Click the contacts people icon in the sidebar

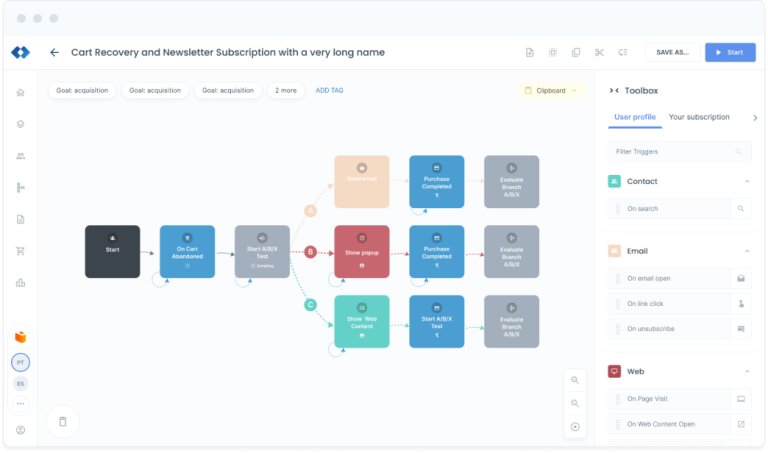tap(21, 156)
